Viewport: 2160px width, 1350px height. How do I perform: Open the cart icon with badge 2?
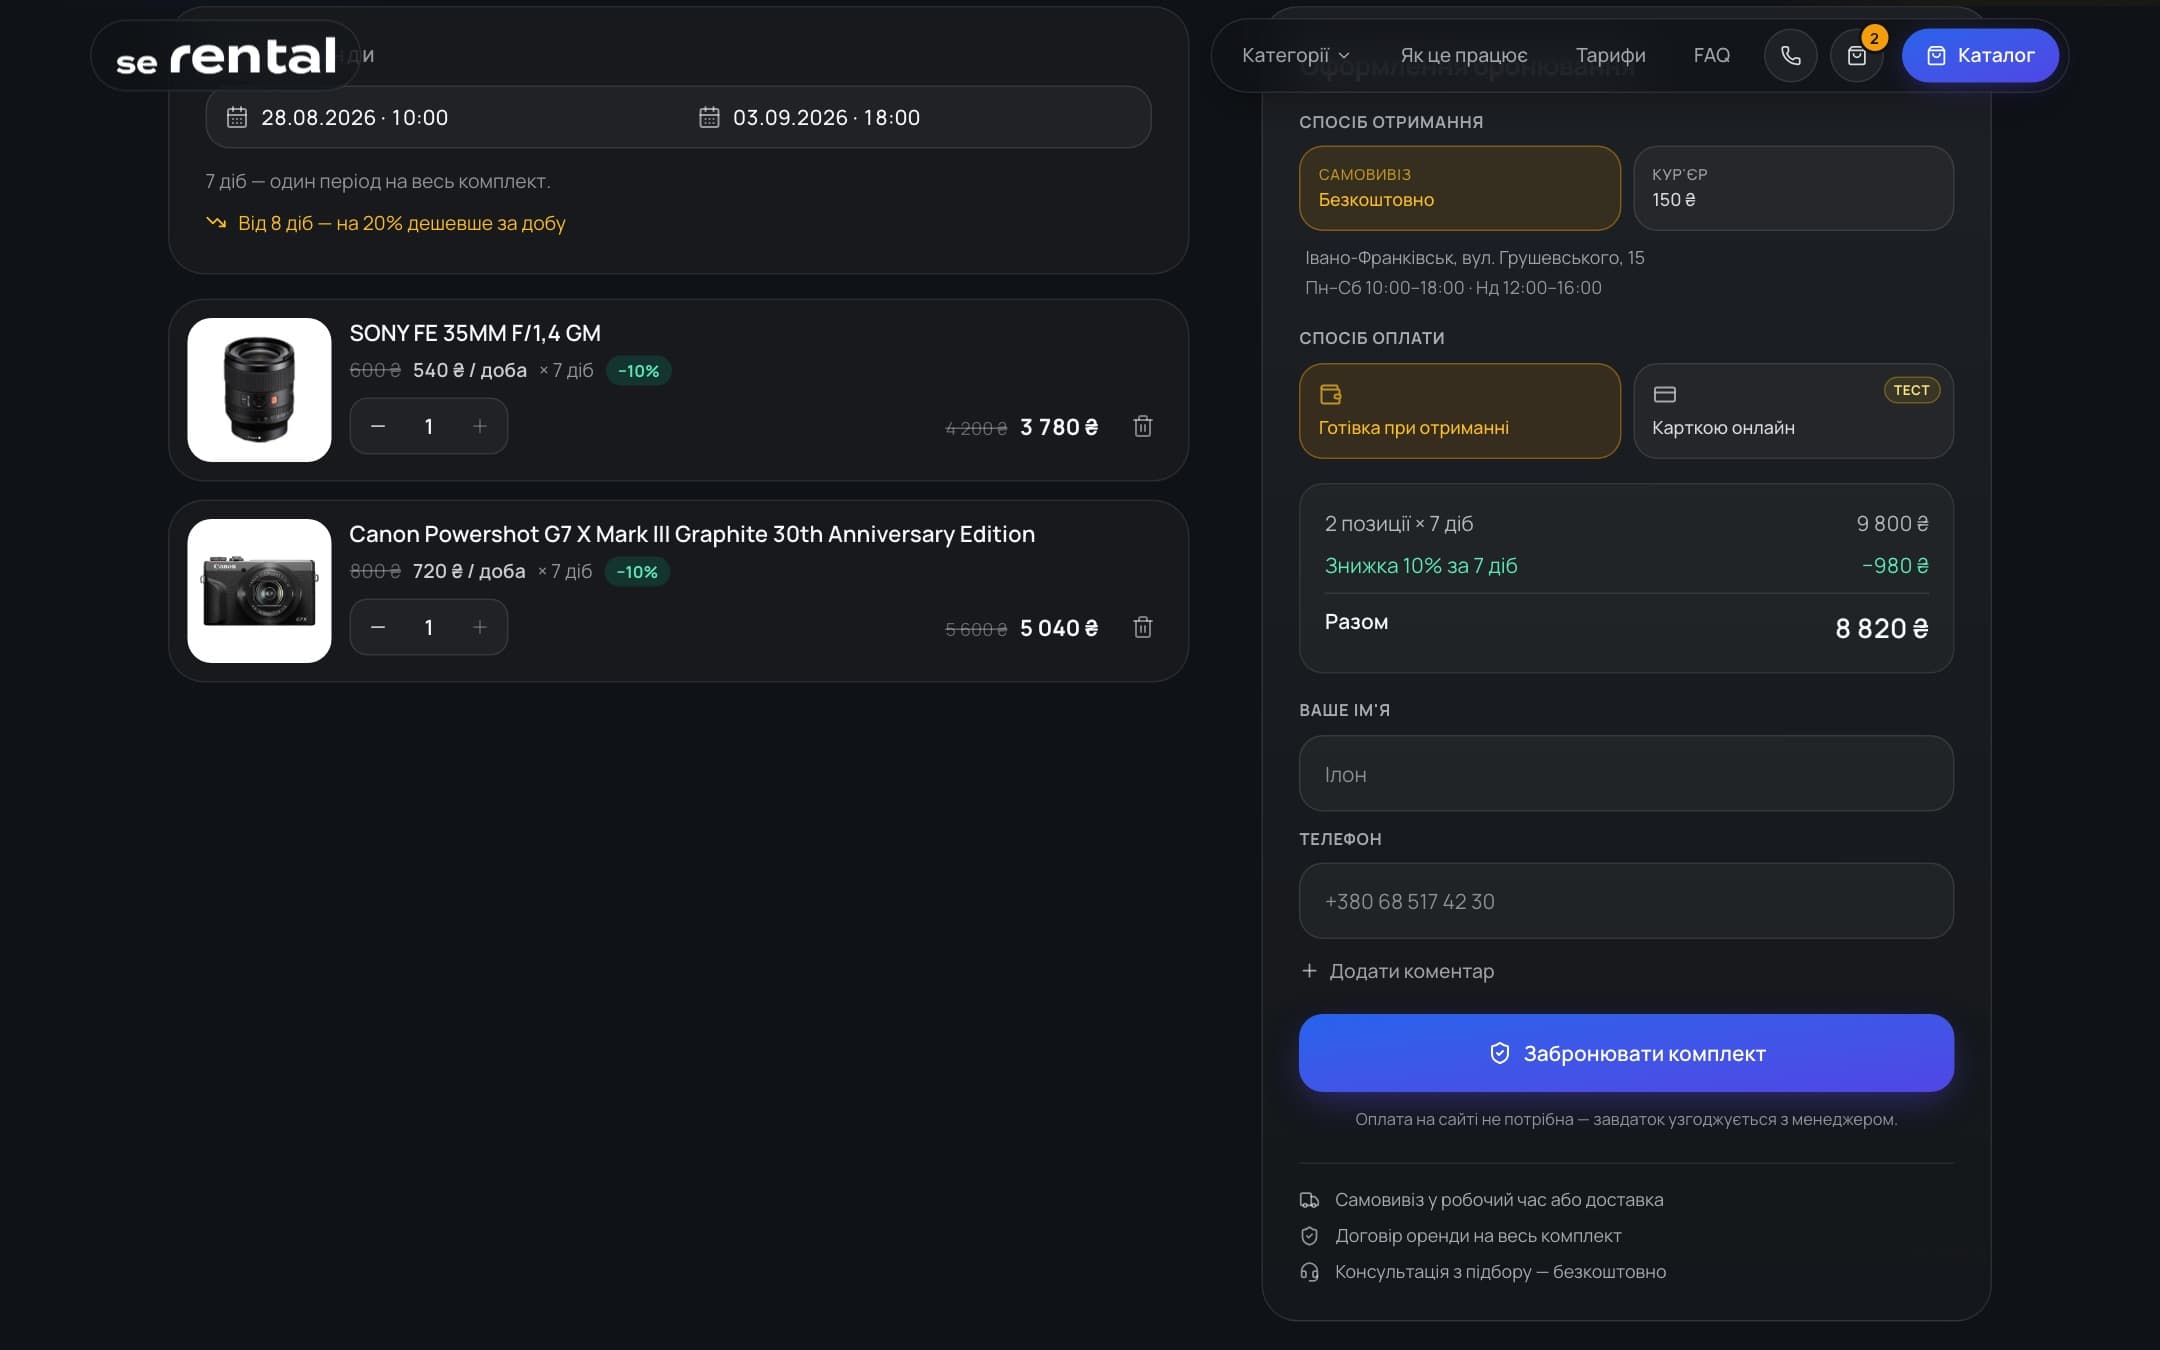pyautogui.click(x=1857, y=55)
